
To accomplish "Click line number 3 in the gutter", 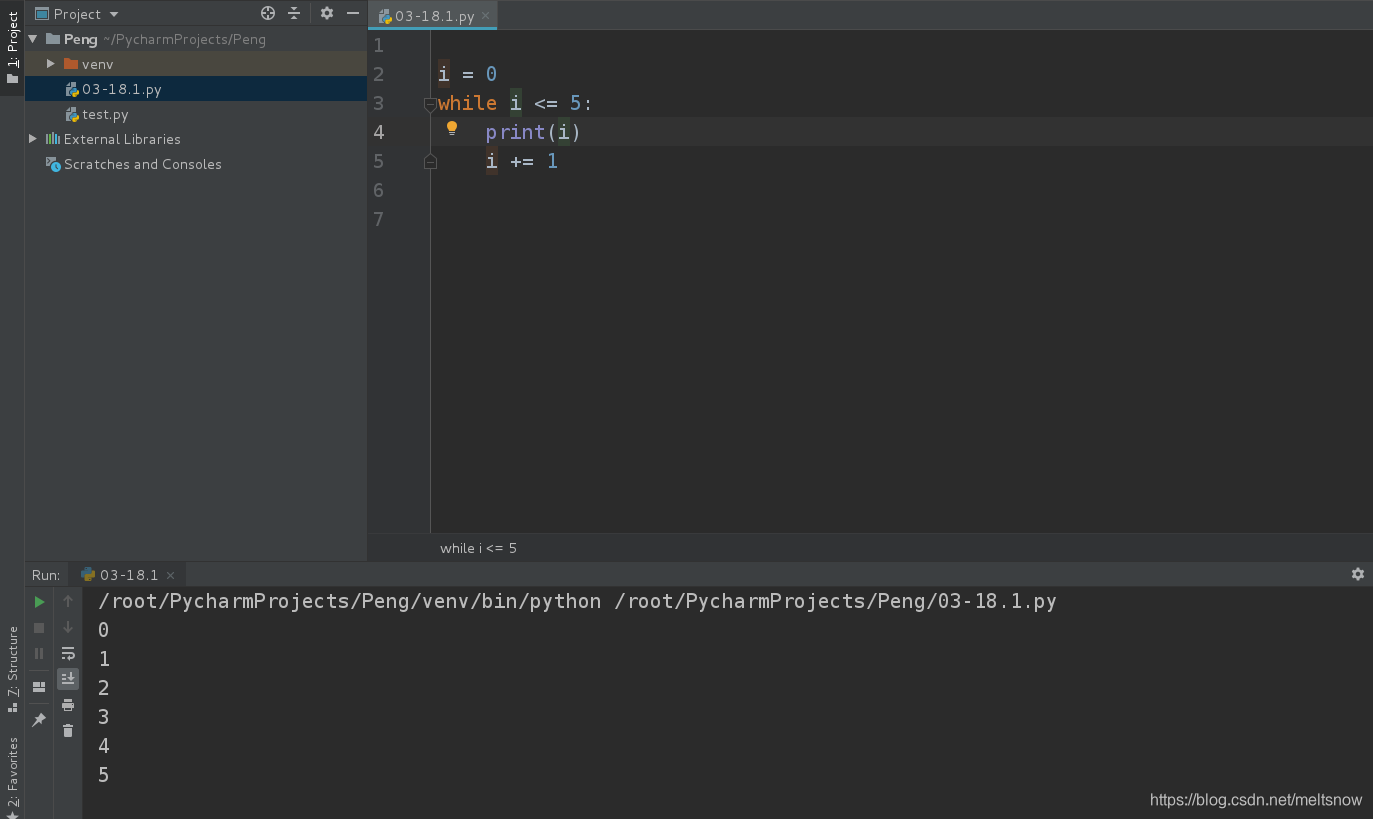I will click(378, 103).
